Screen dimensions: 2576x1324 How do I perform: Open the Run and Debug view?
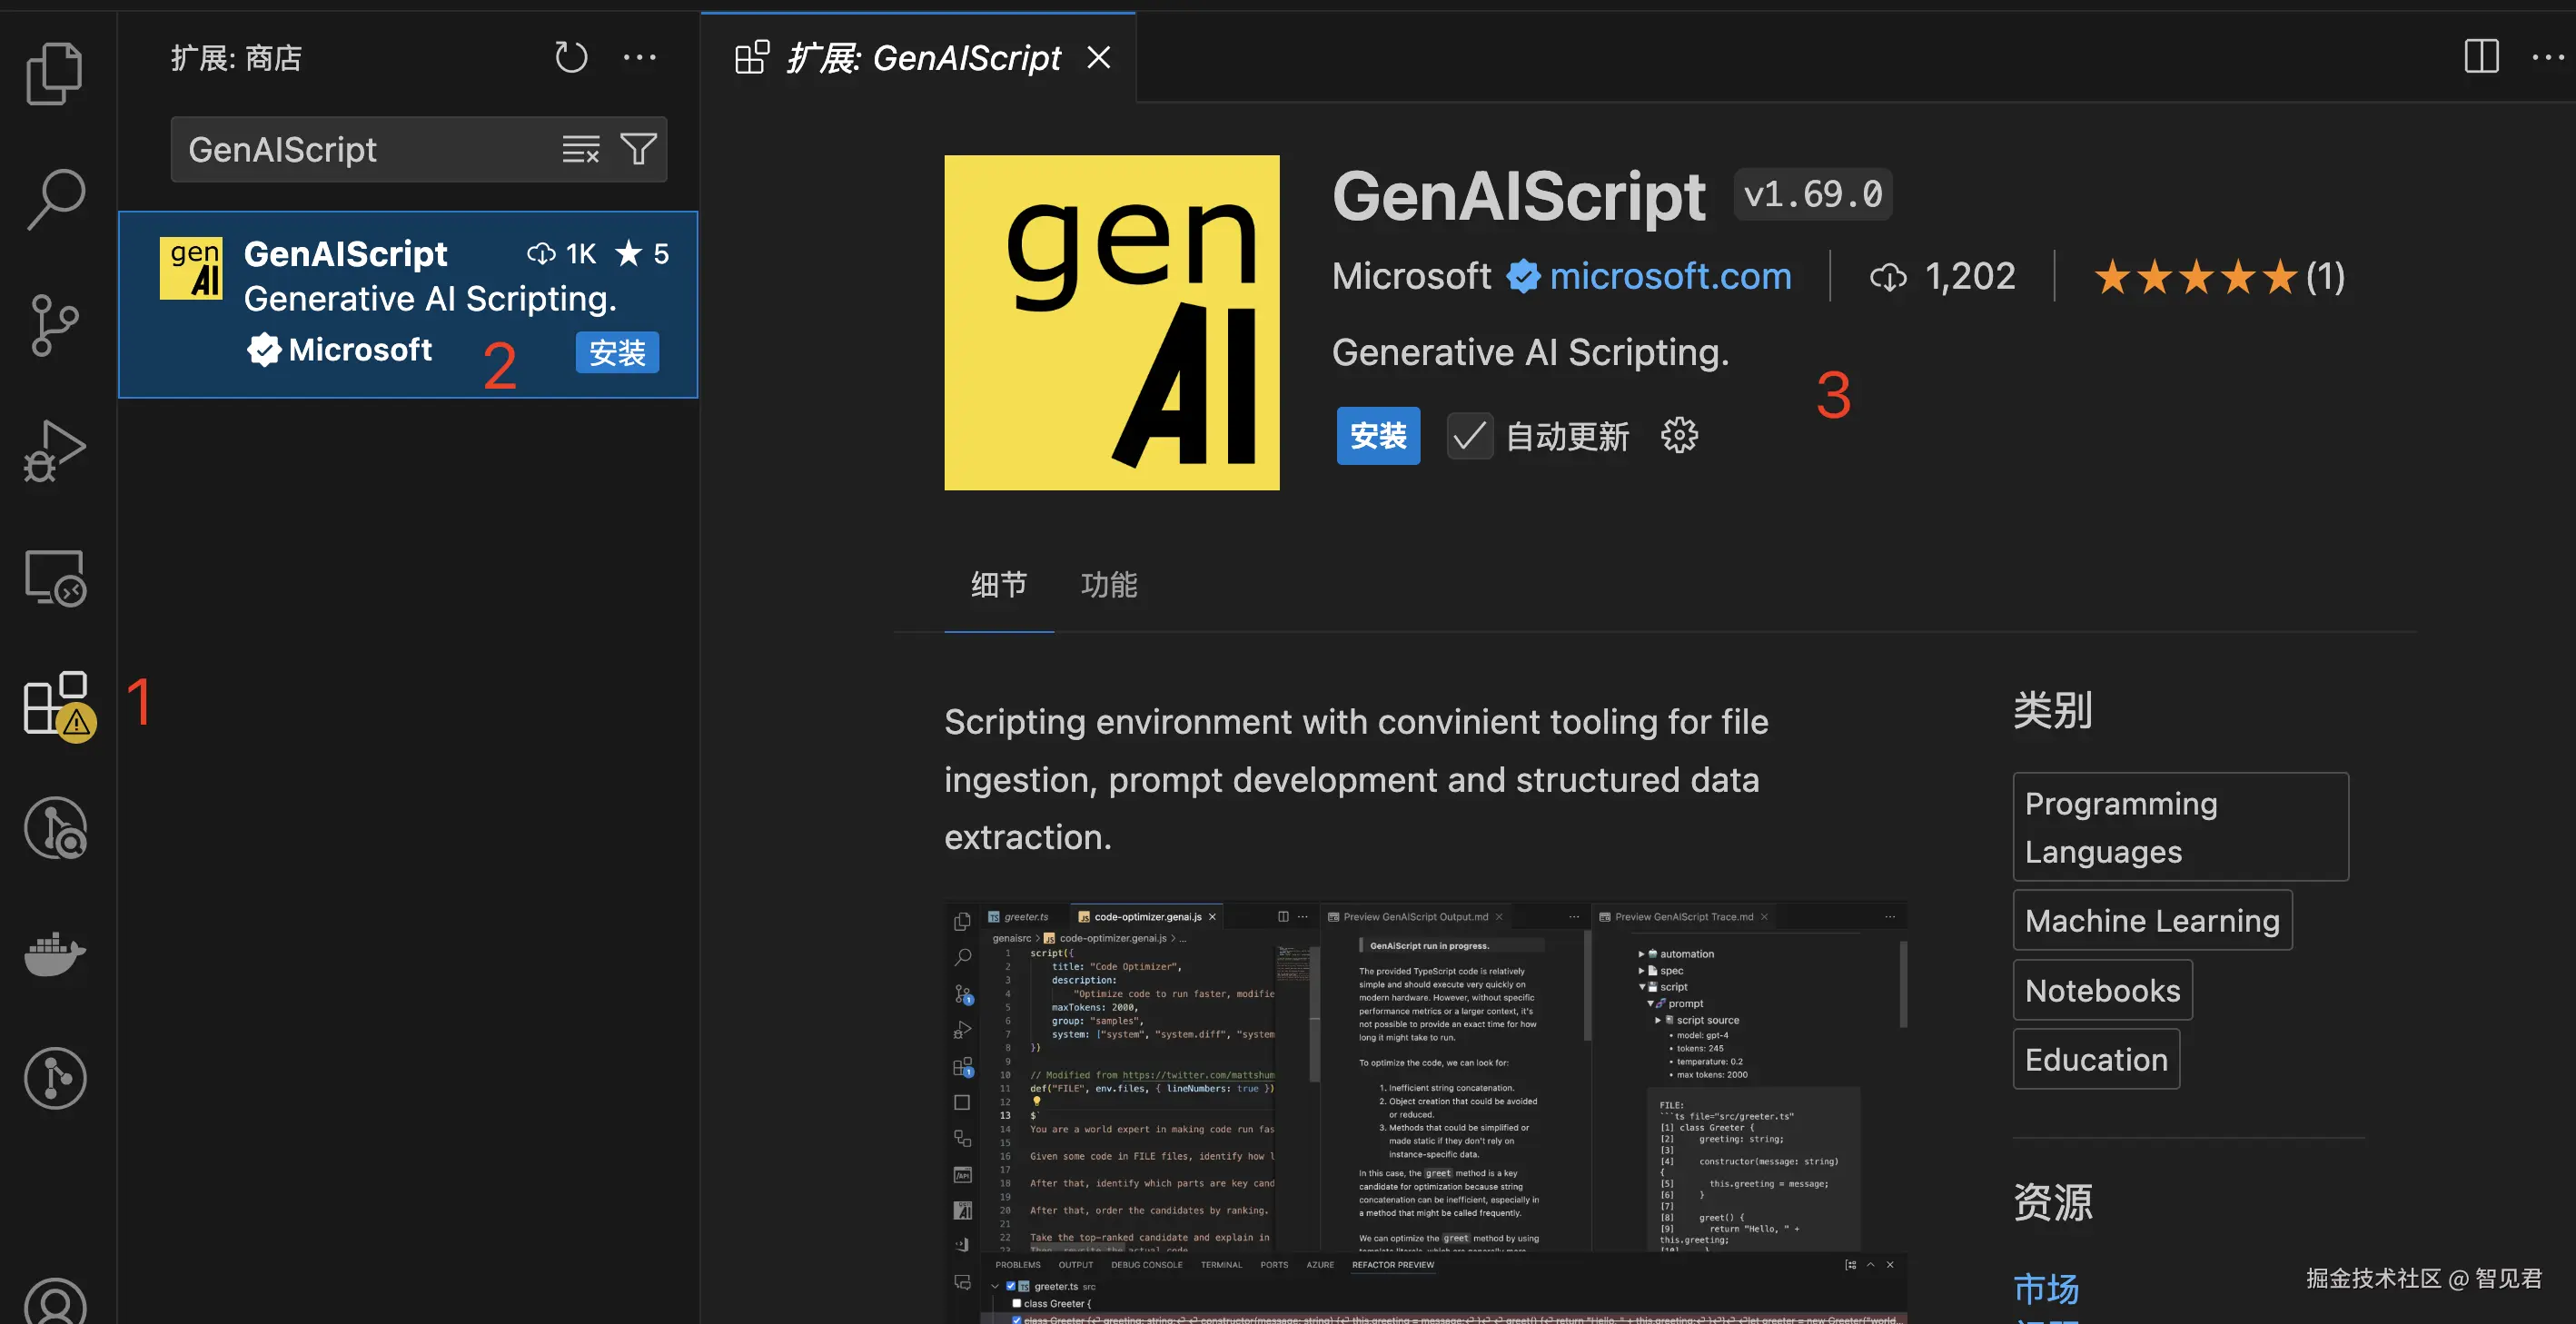(x=54, y=451)
